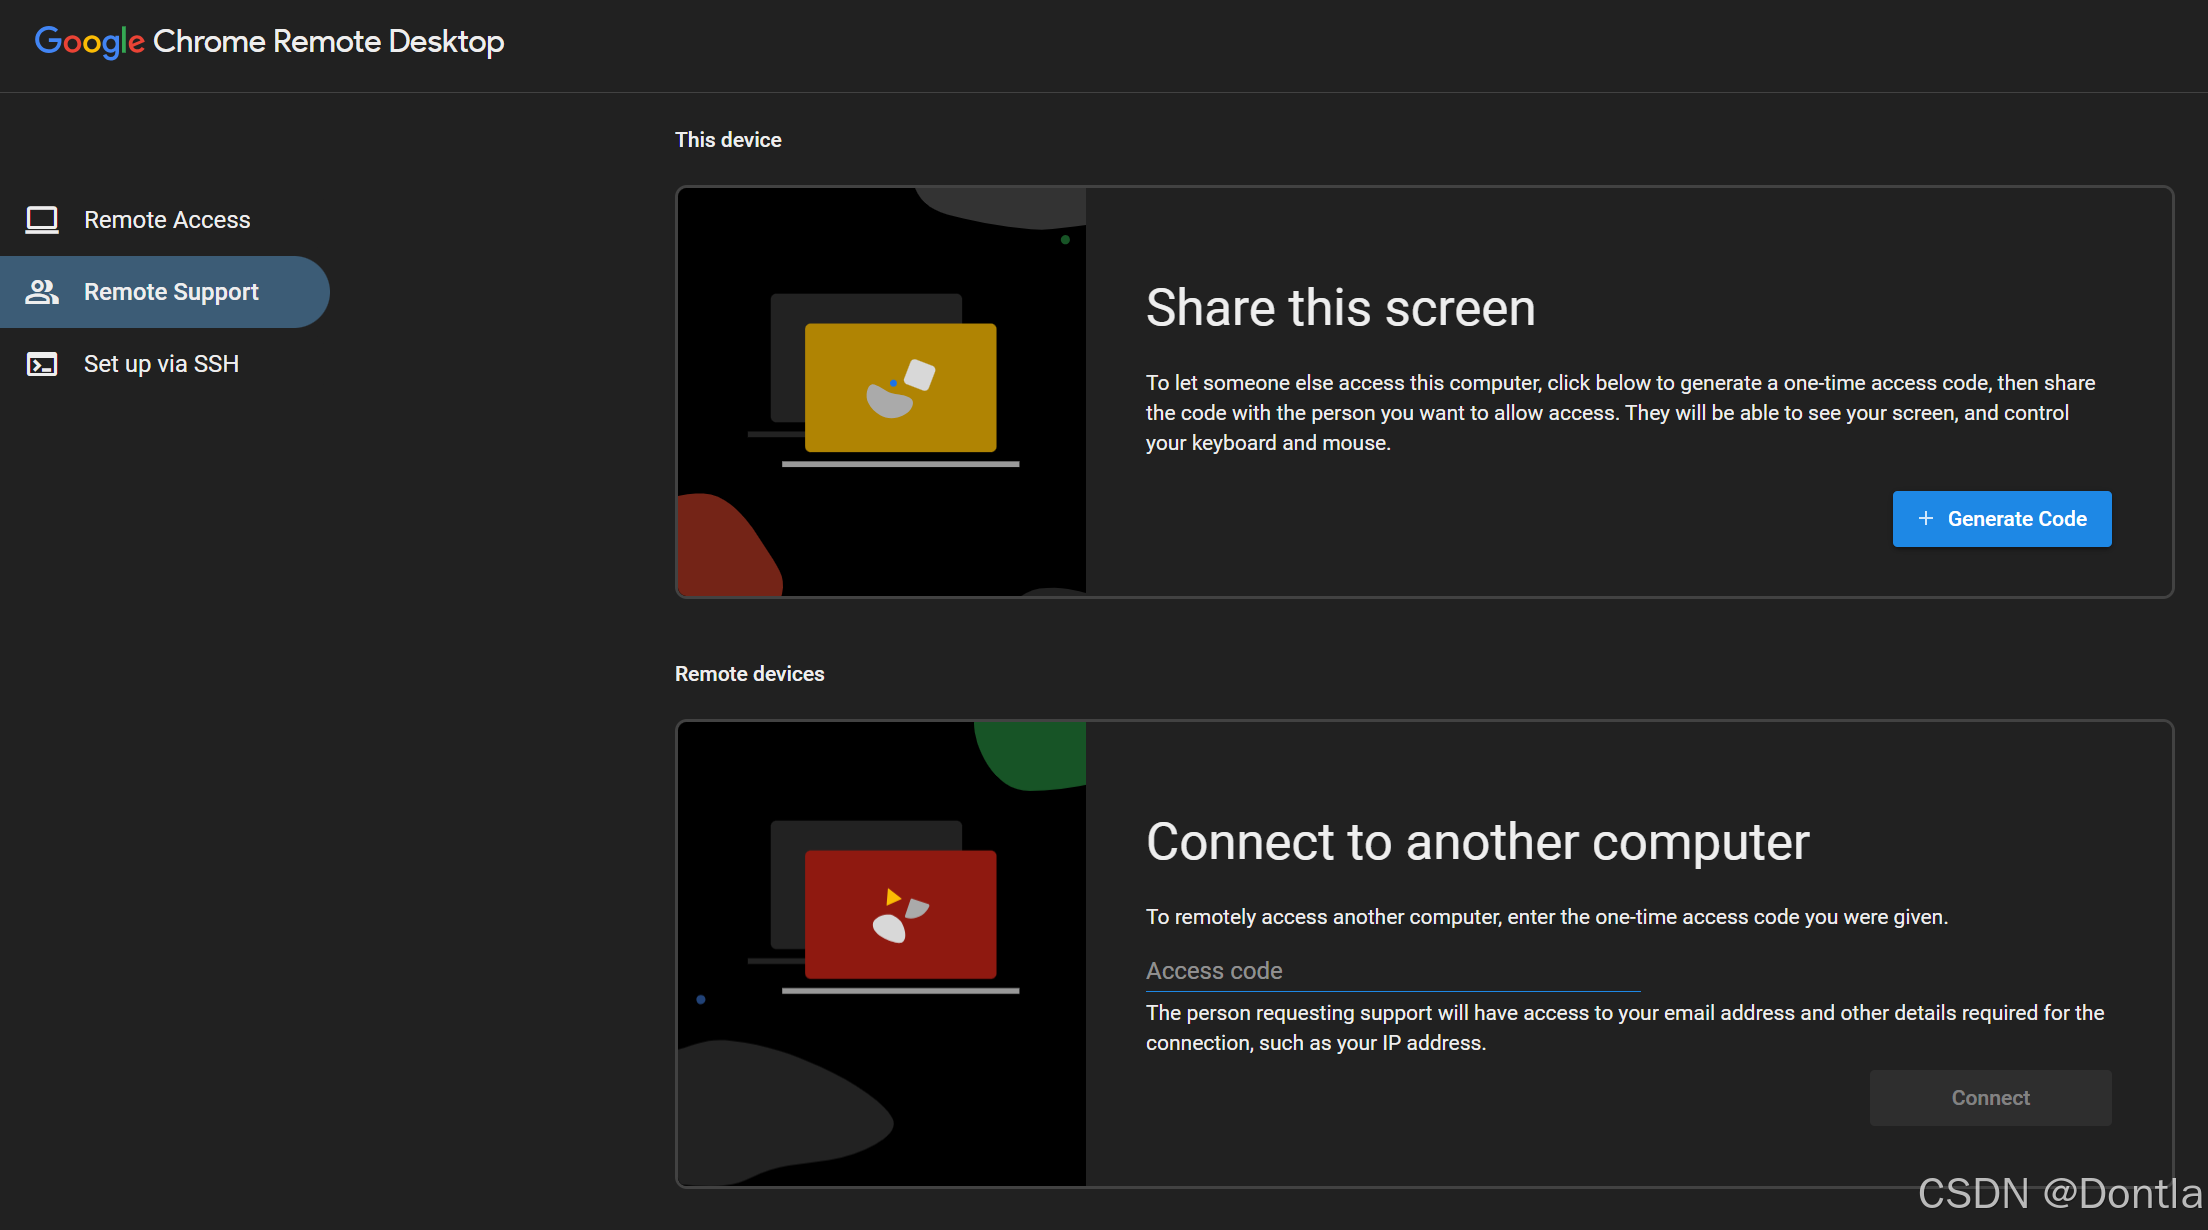Click the This device section label

click(x=728, y=140)
